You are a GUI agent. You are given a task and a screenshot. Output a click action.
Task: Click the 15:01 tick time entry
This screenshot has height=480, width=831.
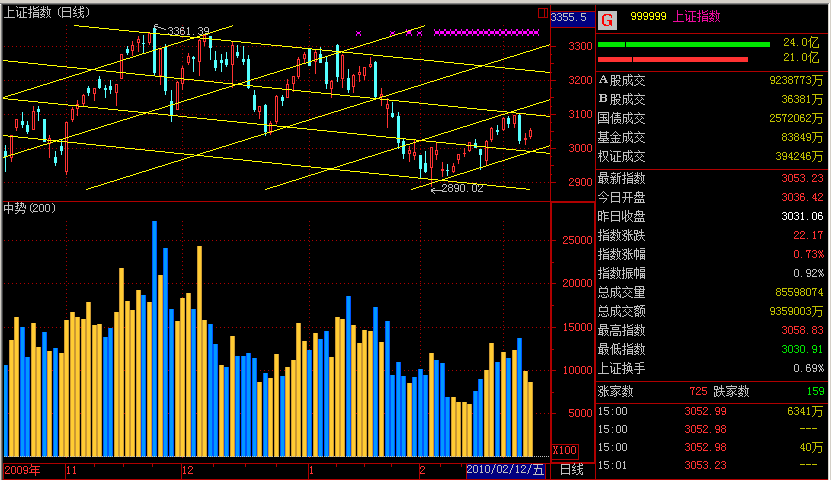613,465
